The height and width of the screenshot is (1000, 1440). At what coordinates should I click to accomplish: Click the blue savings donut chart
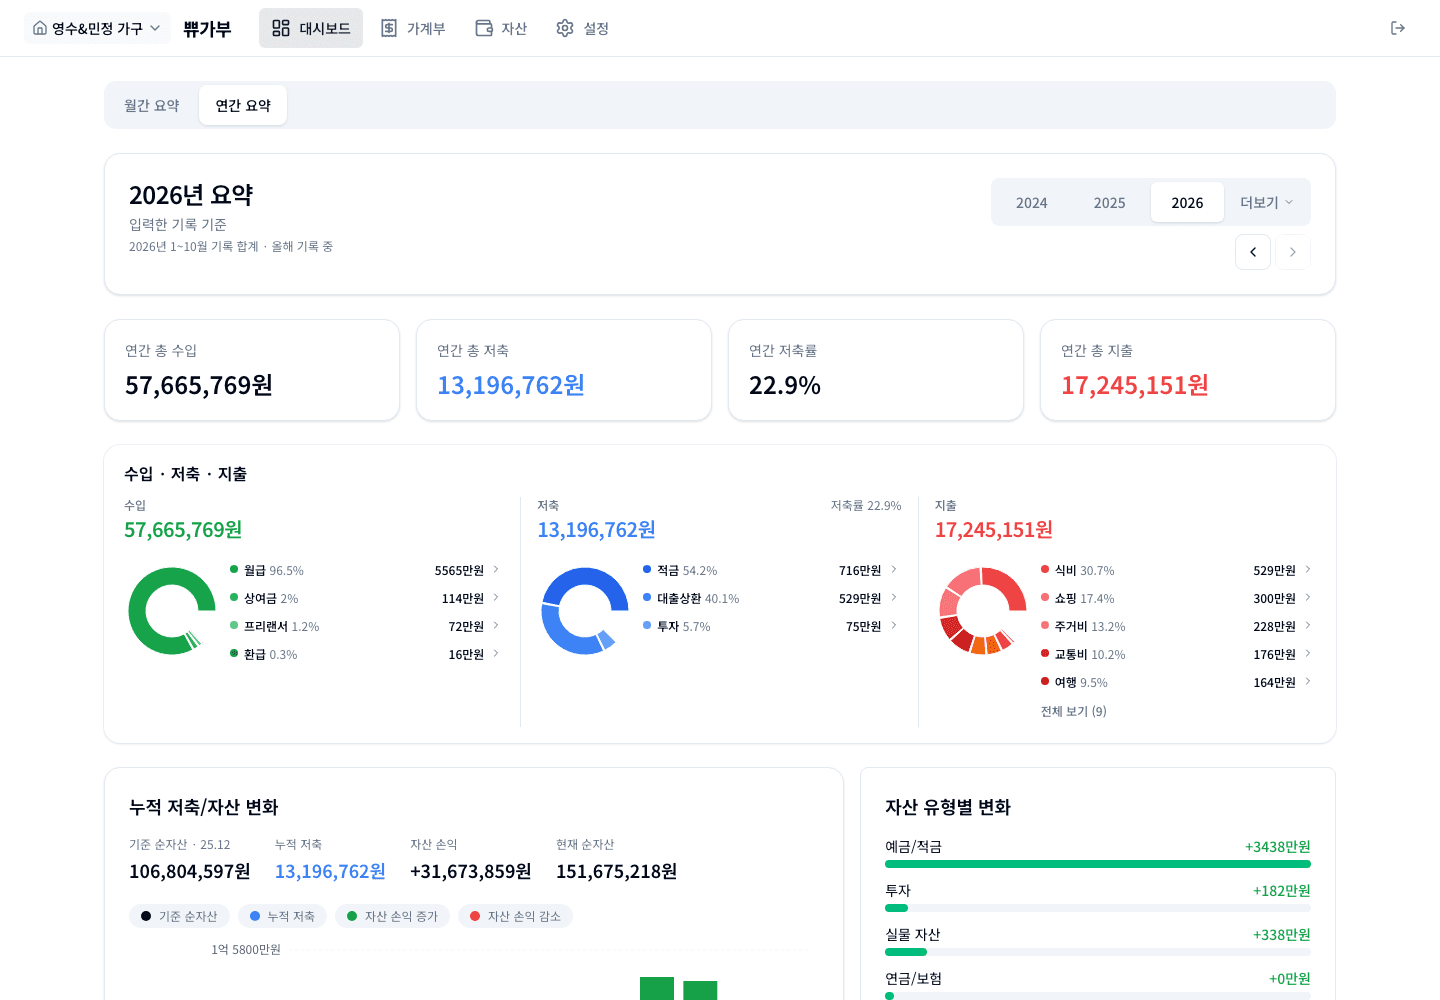click(585, 611)
